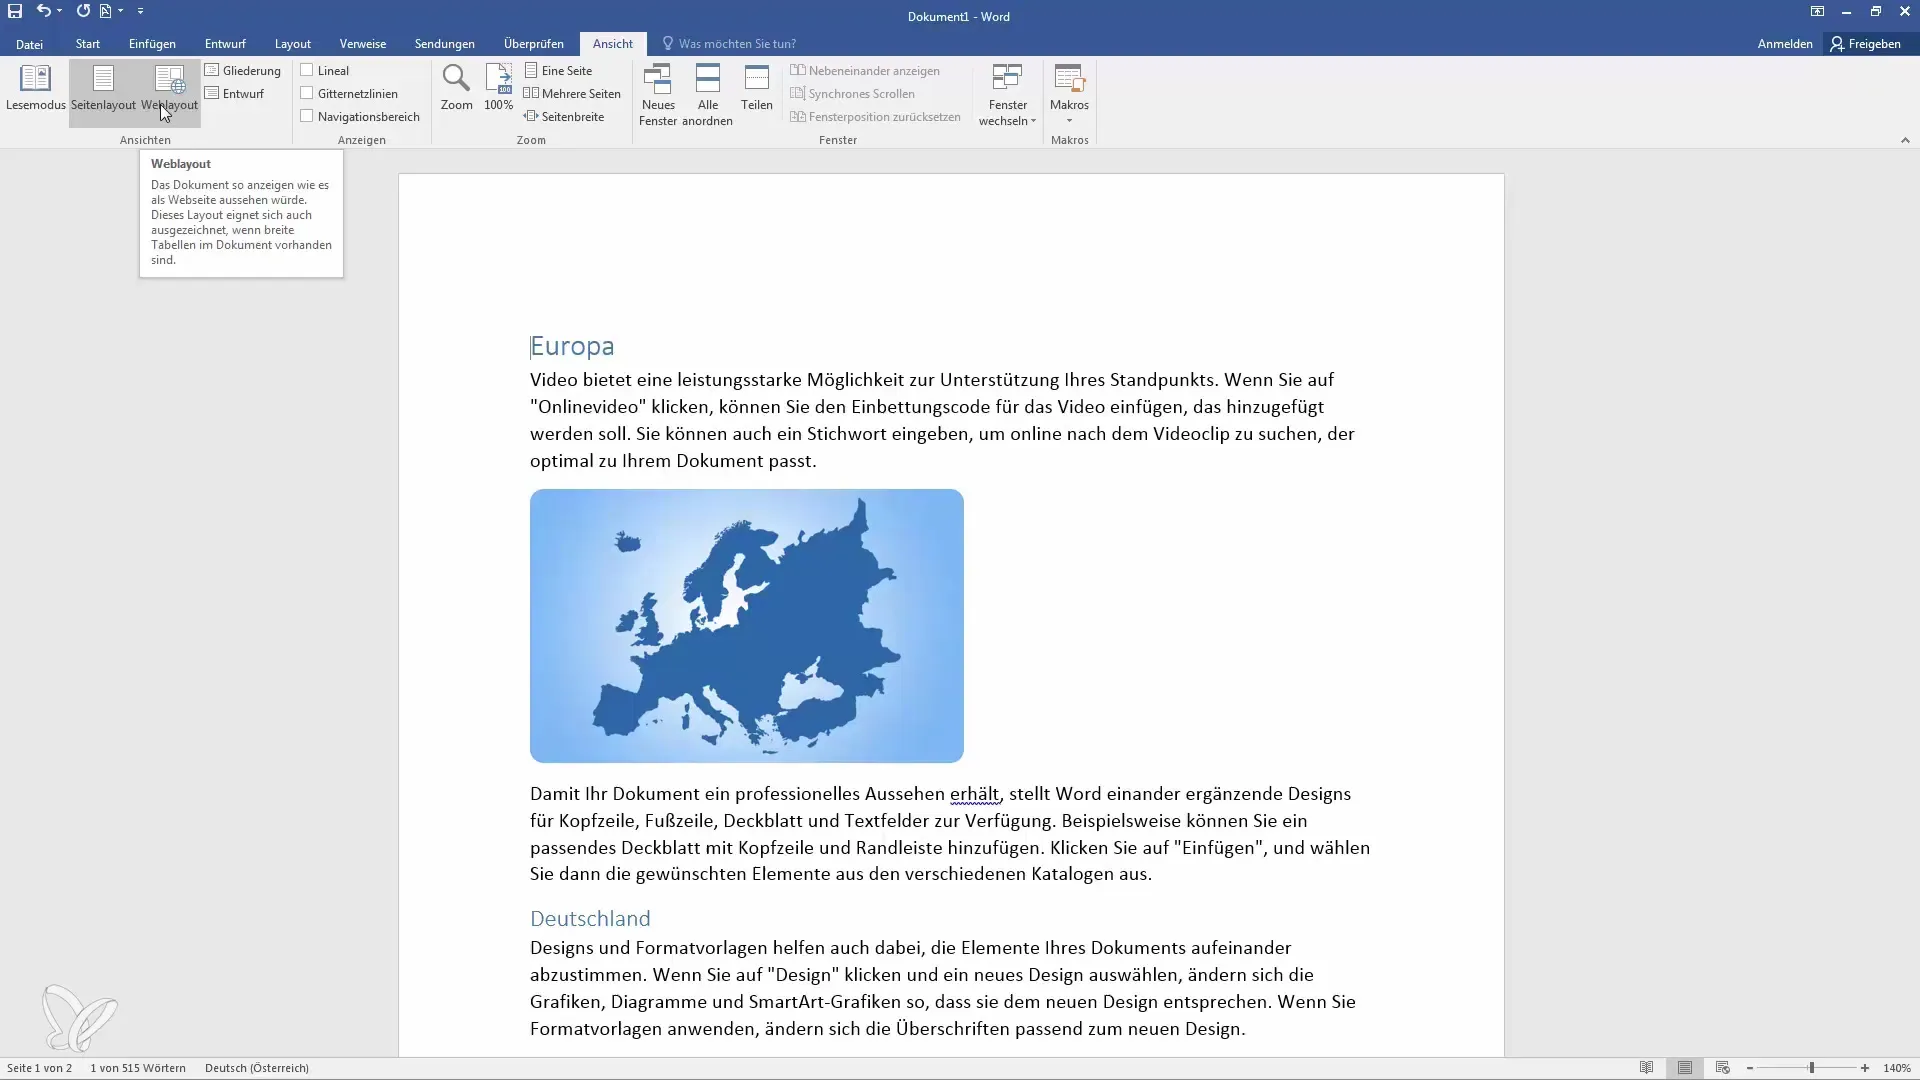Click the word count '1 von 515 Wörtern'

(x=138, y=1068)
